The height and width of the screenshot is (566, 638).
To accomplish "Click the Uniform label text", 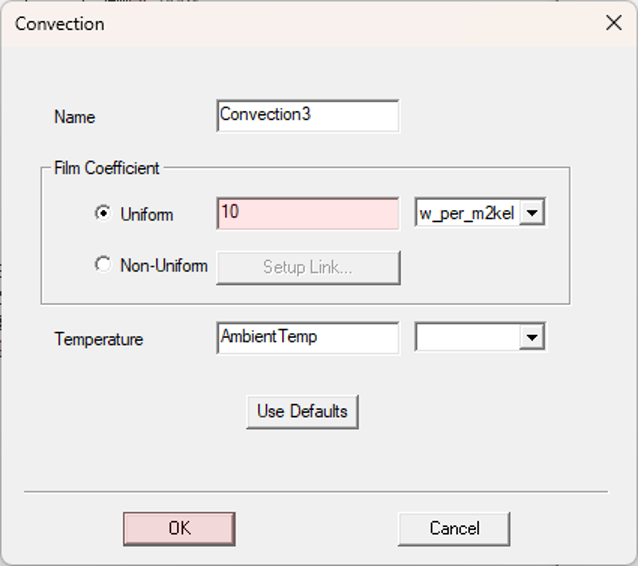I will (x=147, y=214).
